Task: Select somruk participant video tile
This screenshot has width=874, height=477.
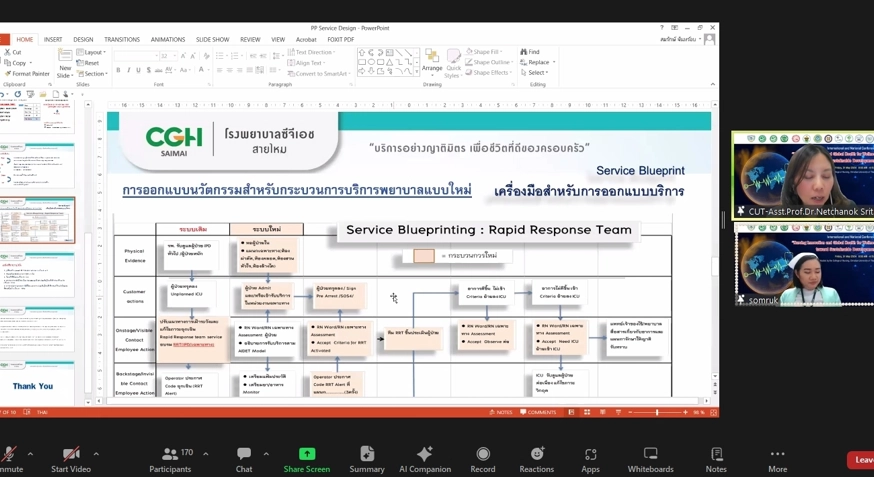Action: pyautogui.click(x=804, y=266)
